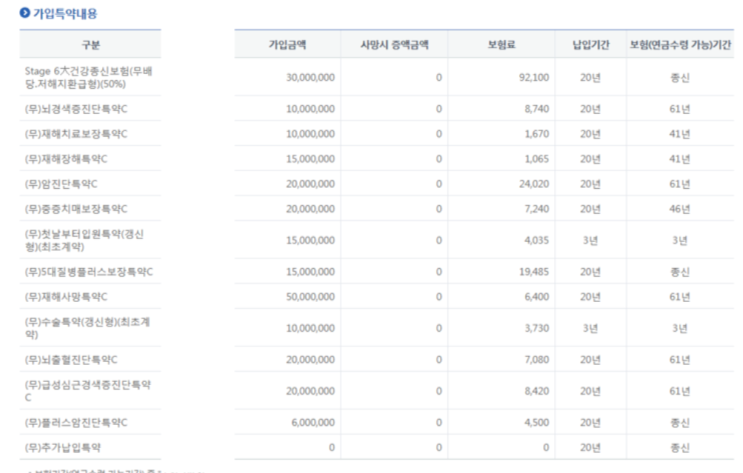Click the 50,000,000 amount for 재해사망특약C
Screen dimensions: 743x473
coord(310,297)
